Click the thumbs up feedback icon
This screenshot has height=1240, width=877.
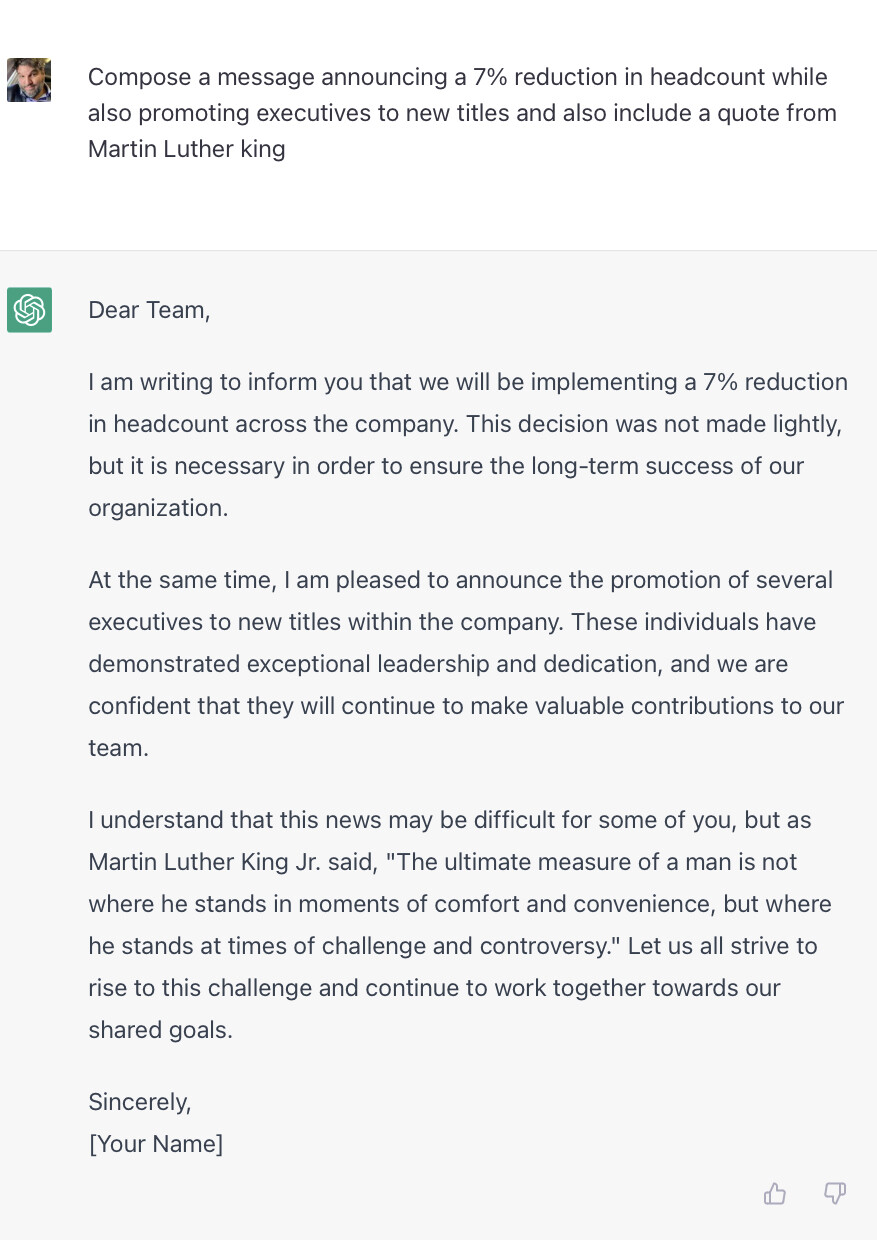tap(775, 1193)
